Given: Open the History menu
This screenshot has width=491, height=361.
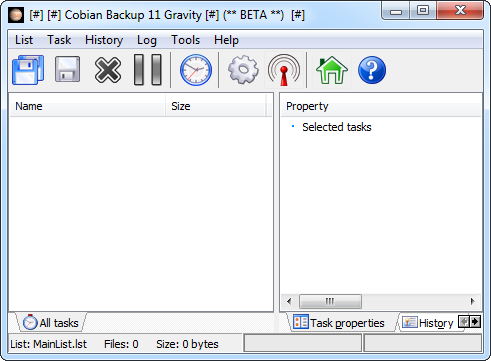Looking at the screenshot, I should (x=104, y=40).
